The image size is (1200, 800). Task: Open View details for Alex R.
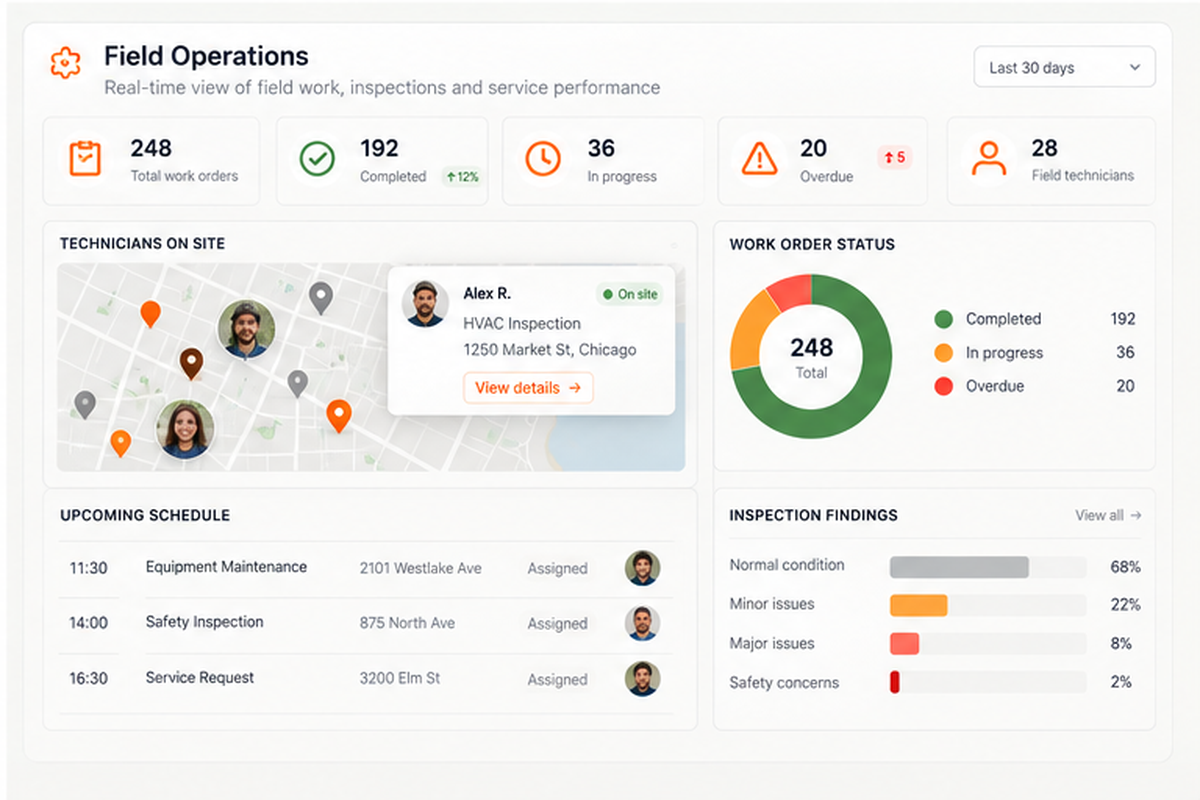click(528, 388)
